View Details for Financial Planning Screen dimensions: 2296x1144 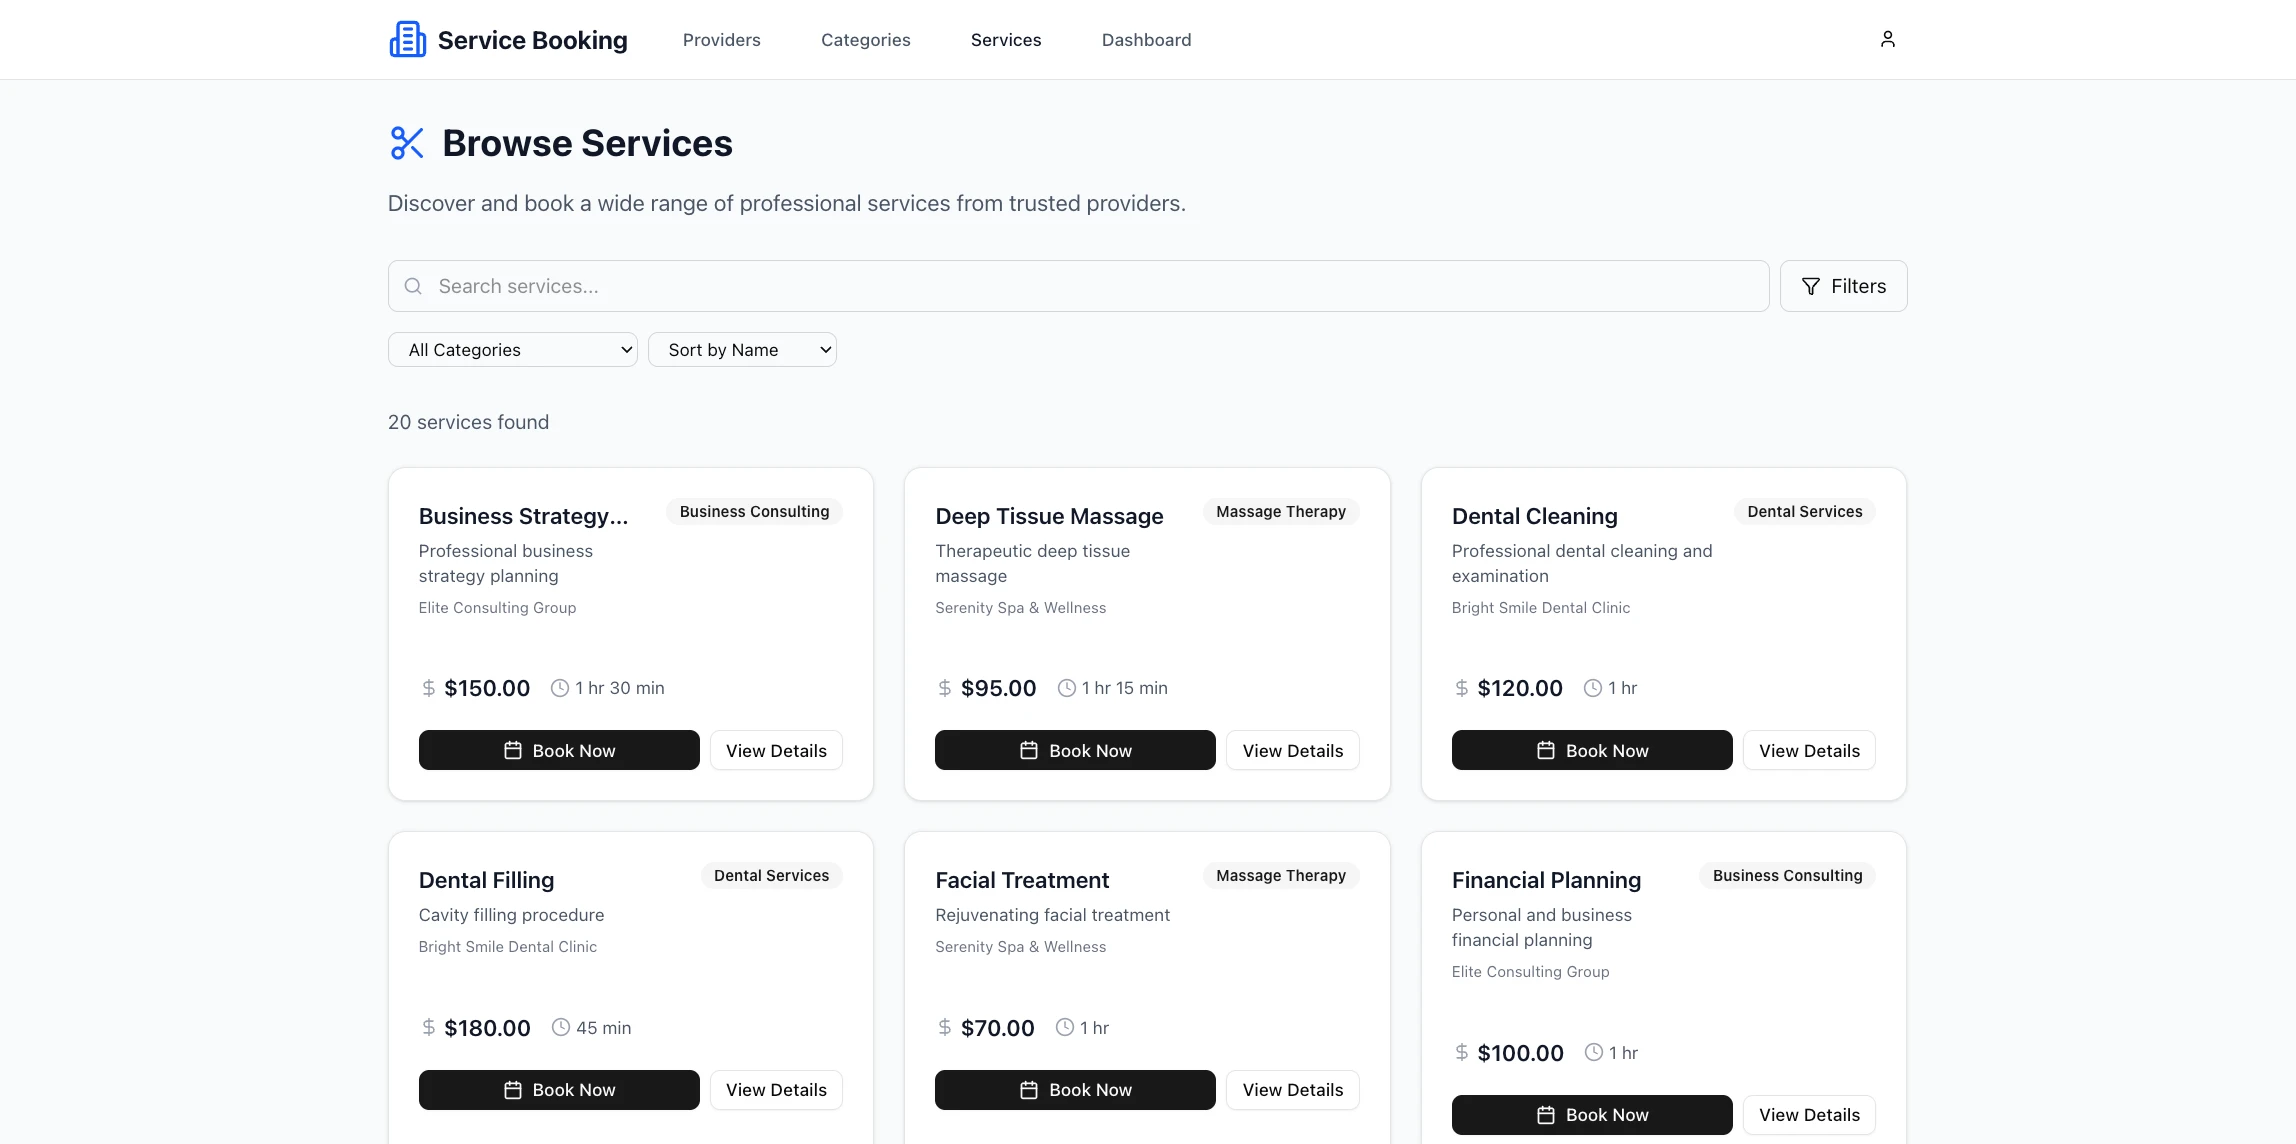[1808, 1114]
